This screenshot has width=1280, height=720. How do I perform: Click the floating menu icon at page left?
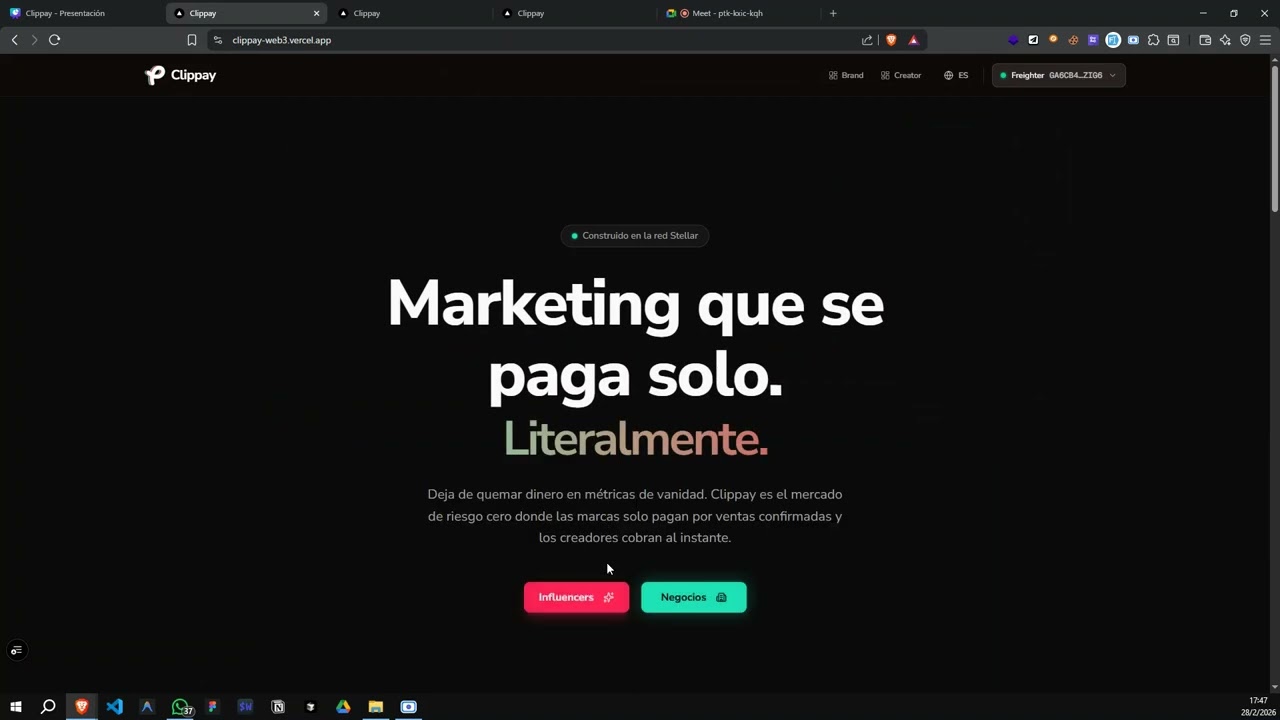[x=16, y=651]
